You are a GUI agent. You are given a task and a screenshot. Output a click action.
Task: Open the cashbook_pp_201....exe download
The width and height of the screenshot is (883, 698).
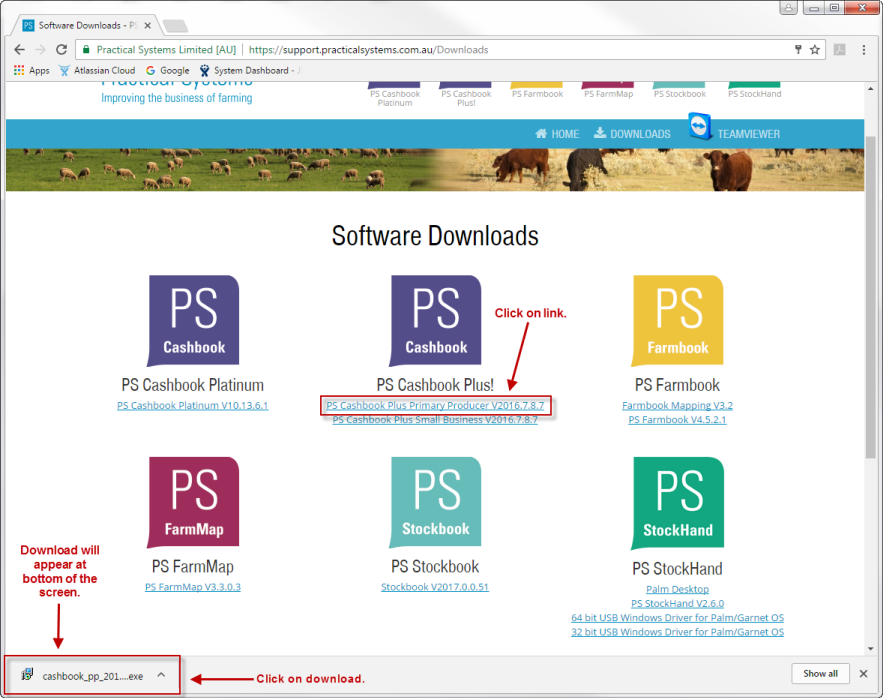[93, 675]
